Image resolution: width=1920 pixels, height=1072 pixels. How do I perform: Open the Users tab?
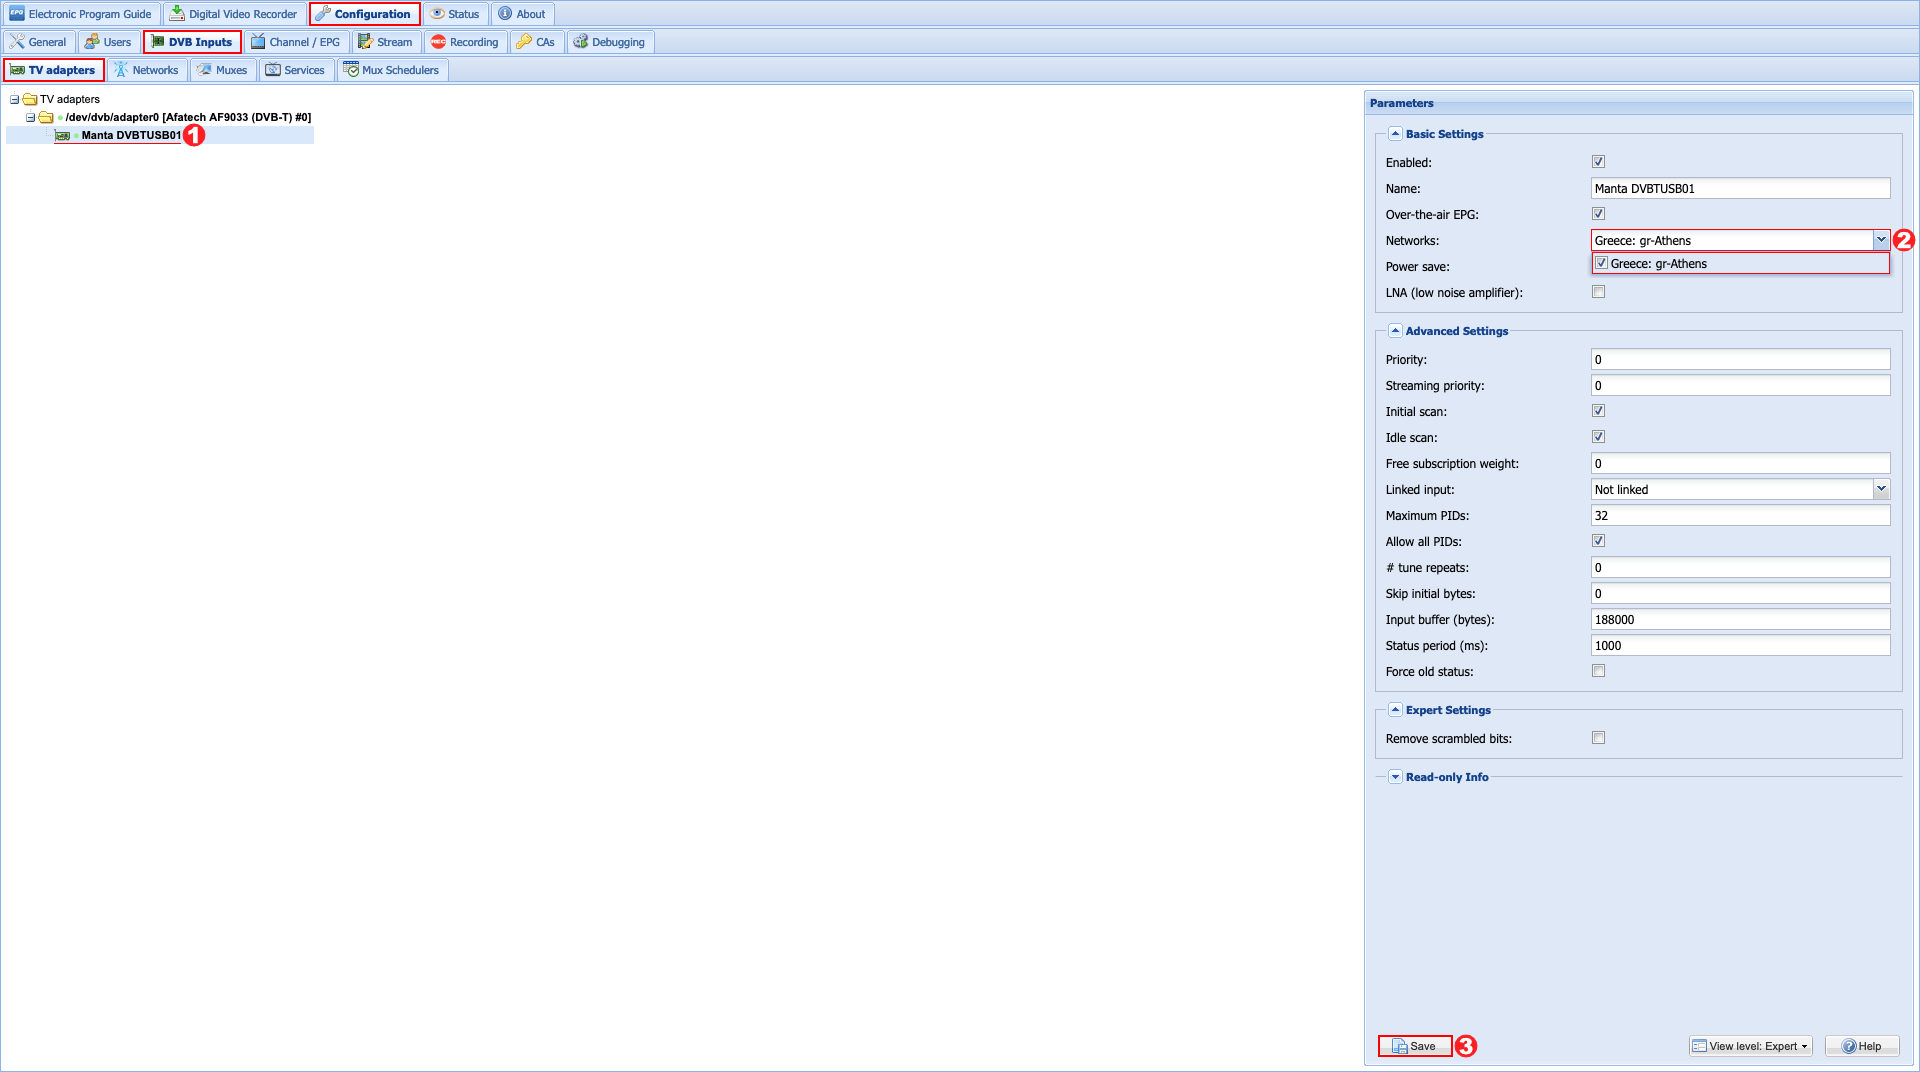[108, 42]
